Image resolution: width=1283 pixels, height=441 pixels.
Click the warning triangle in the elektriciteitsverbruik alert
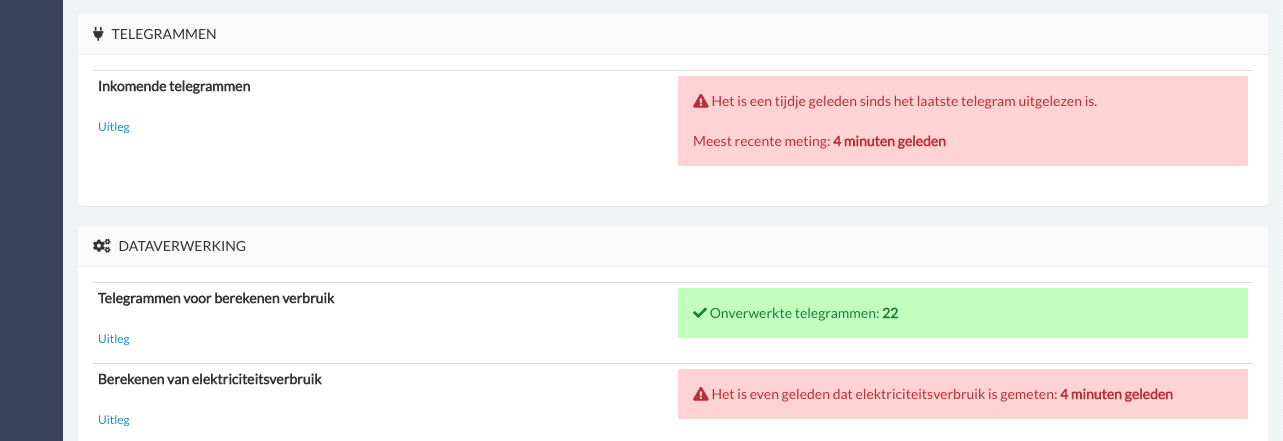pyautogui.click(x=700, y=394)
